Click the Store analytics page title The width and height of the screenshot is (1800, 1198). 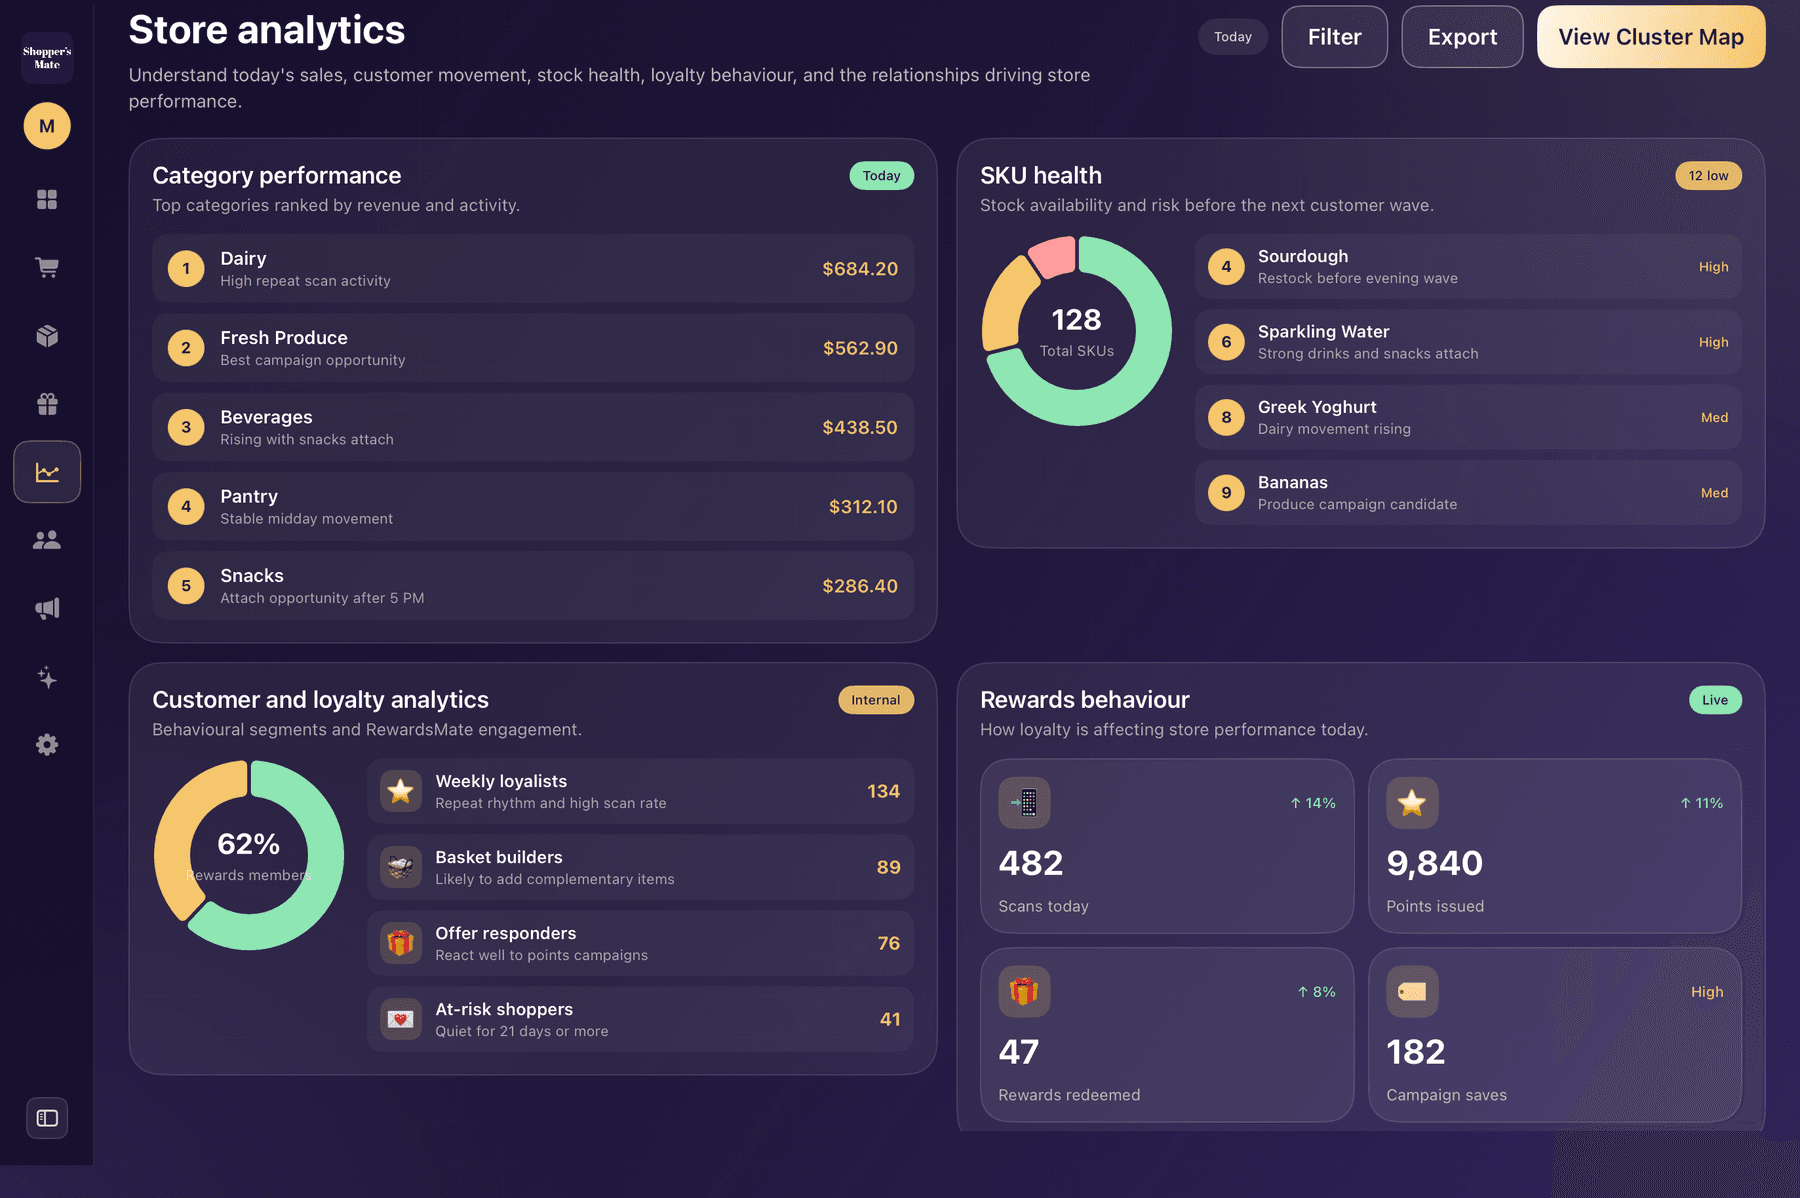(x=267, y=30)
